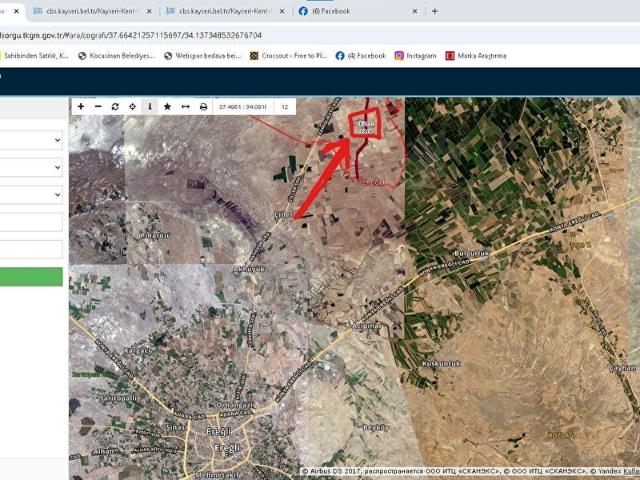640x480 pixels.
Task: Click the Beyköy label on the map
Action: tap(376, 427)
